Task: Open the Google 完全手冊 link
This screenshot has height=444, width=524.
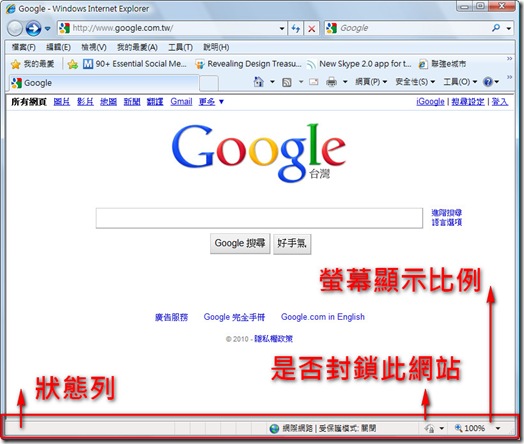Action: 234,317
